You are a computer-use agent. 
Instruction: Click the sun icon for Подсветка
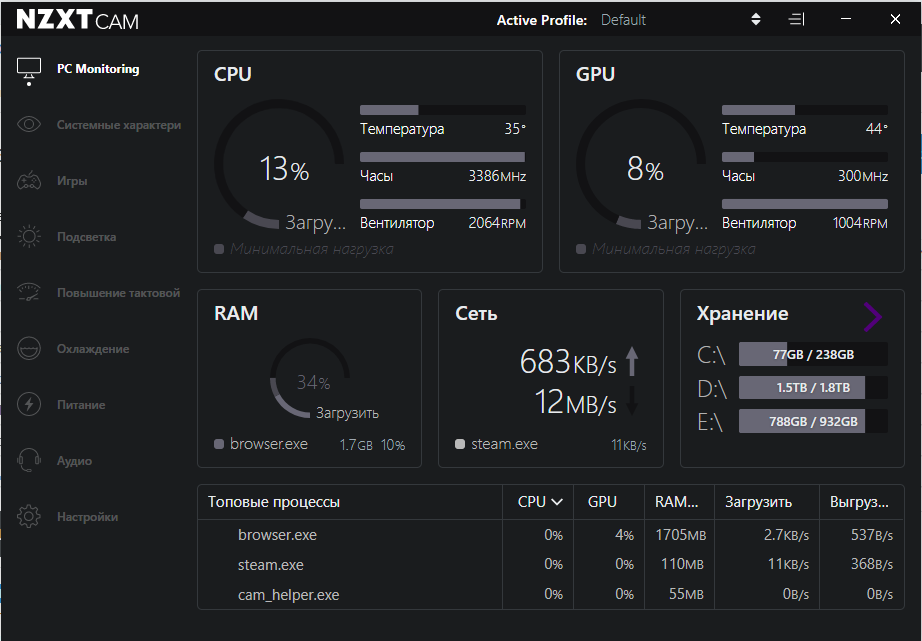click(29, 237)
